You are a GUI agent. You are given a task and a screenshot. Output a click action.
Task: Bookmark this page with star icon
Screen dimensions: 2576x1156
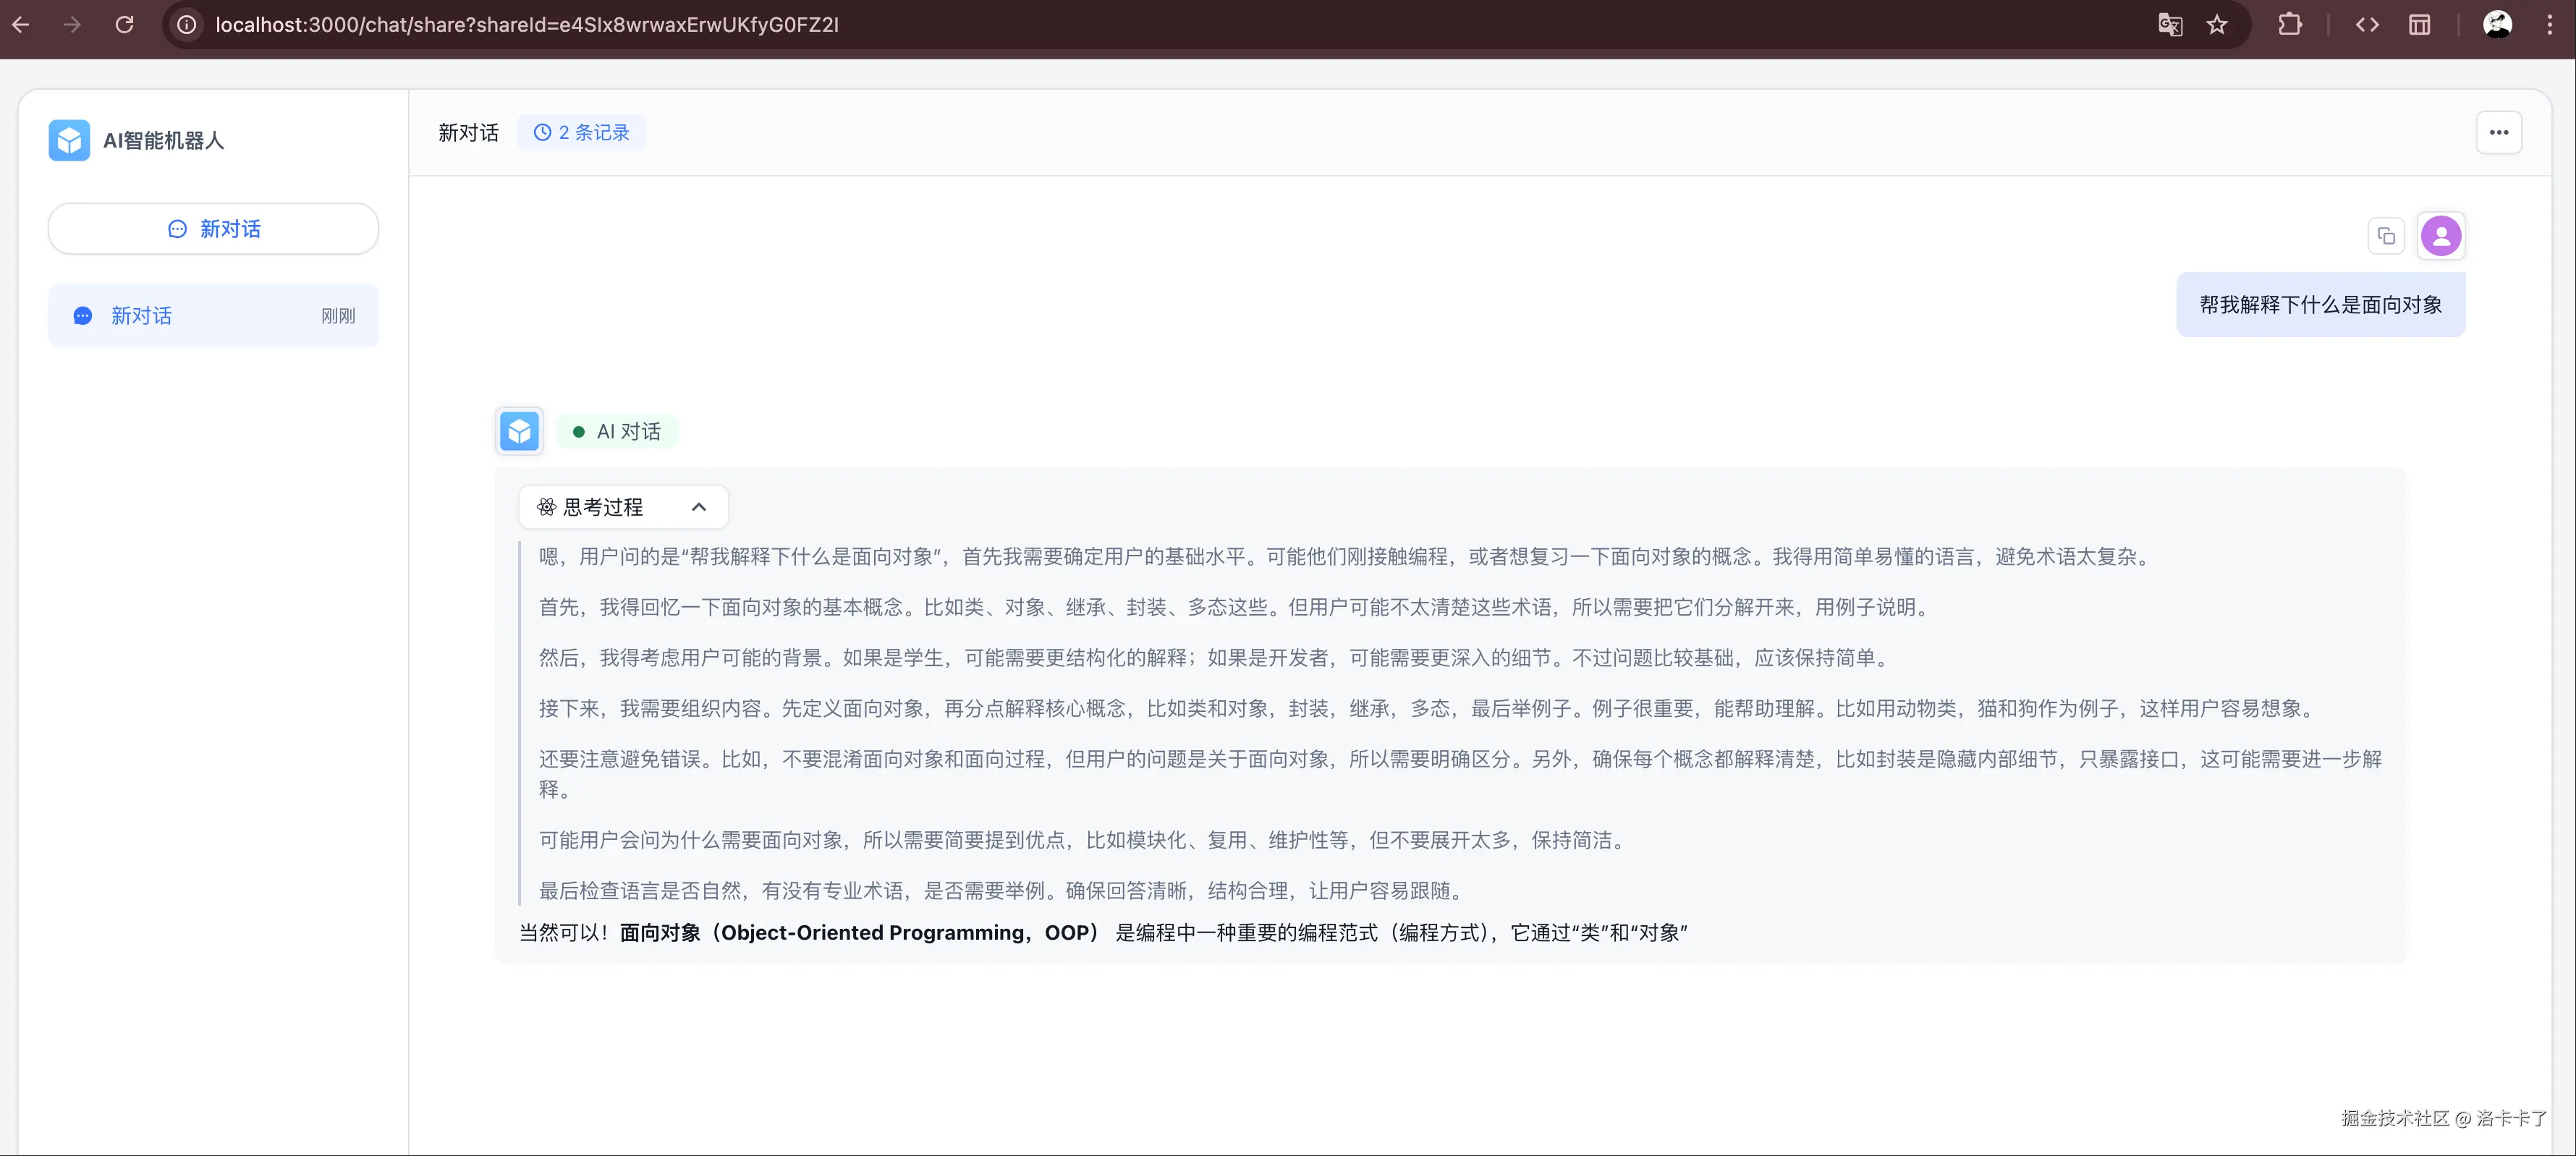coord(2217,24)
